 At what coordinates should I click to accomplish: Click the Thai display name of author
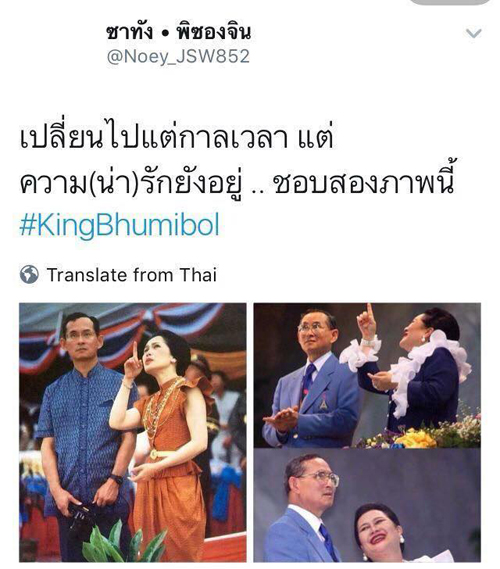click(x=178, y=32)
